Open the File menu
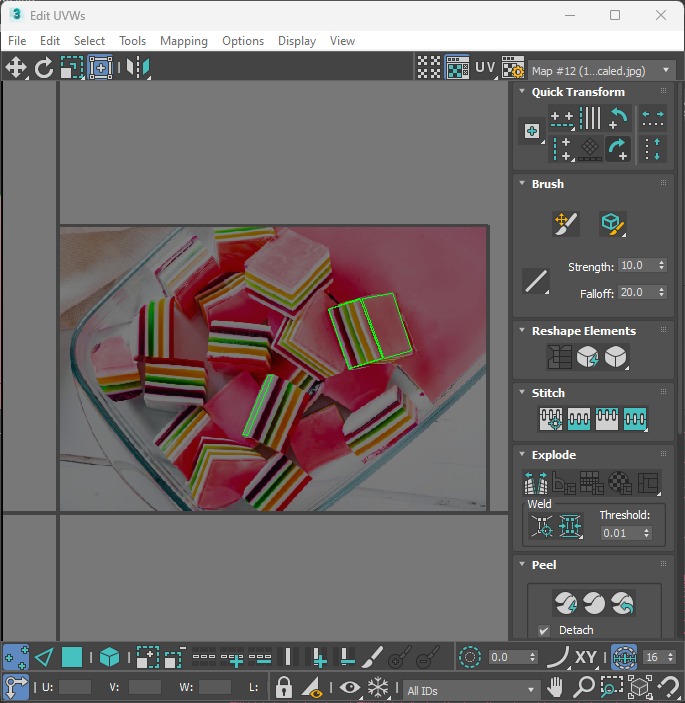The width and height of the screenshot is (685, 703). 17,41
